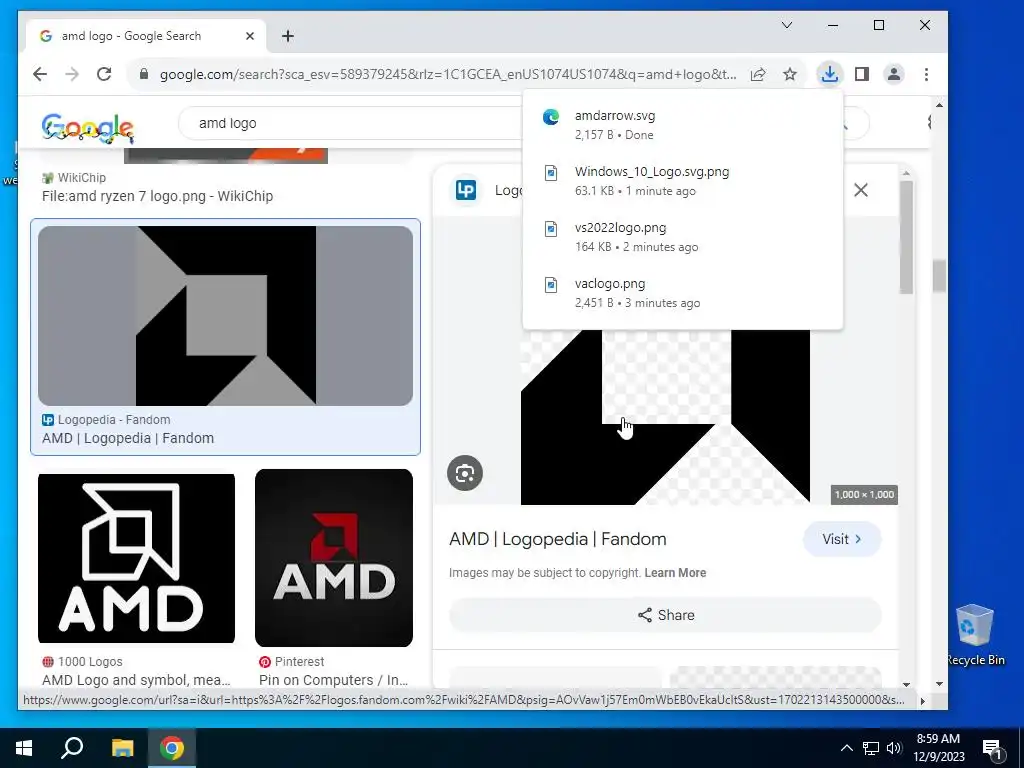Open AMD | Logopedia | Fandom preview title
Viewport: 1024px width, 768px height.
(558, 539)
